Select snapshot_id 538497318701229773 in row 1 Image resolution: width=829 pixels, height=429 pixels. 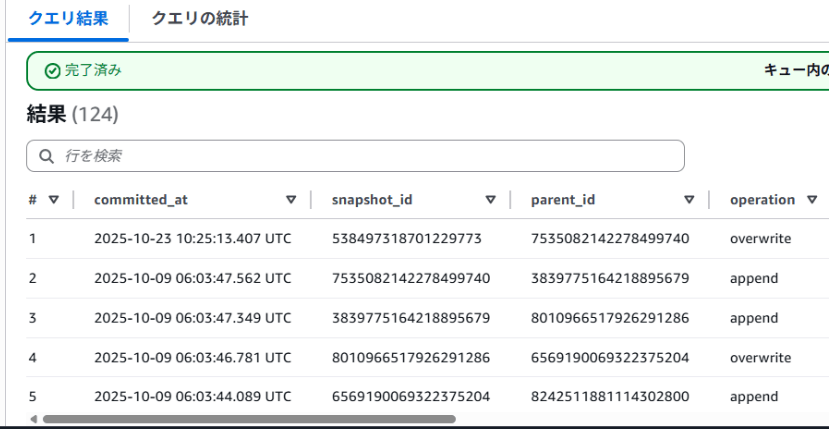(x=407, y=239)
